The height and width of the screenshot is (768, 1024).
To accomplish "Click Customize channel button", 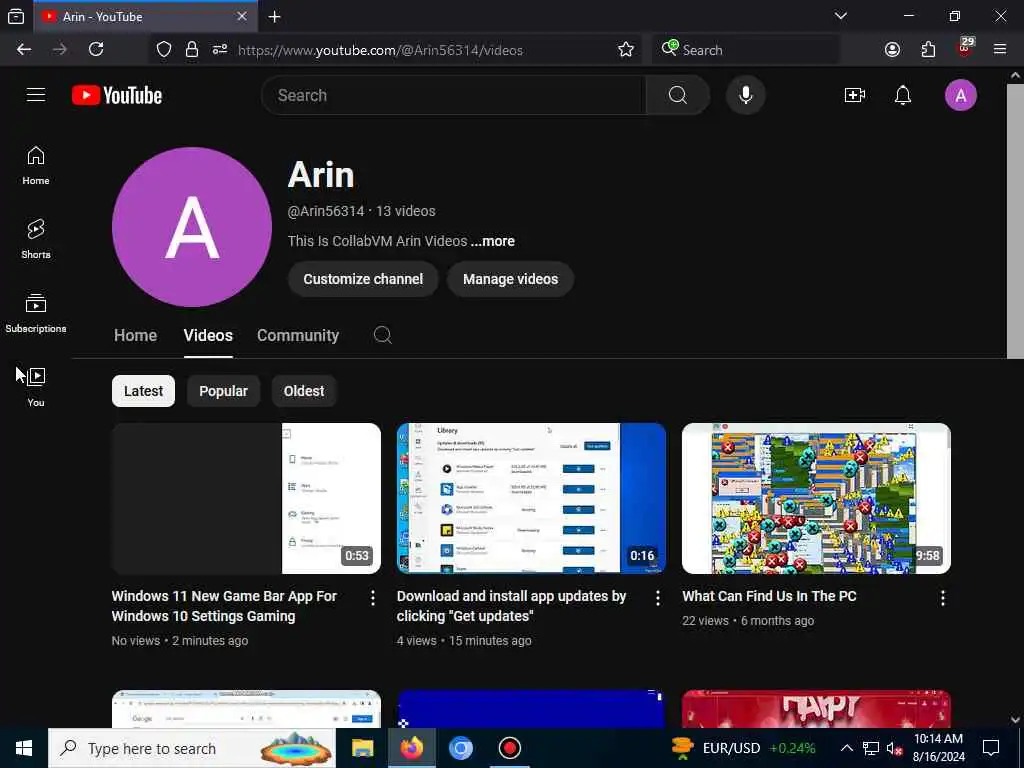I will coord(363,279).
